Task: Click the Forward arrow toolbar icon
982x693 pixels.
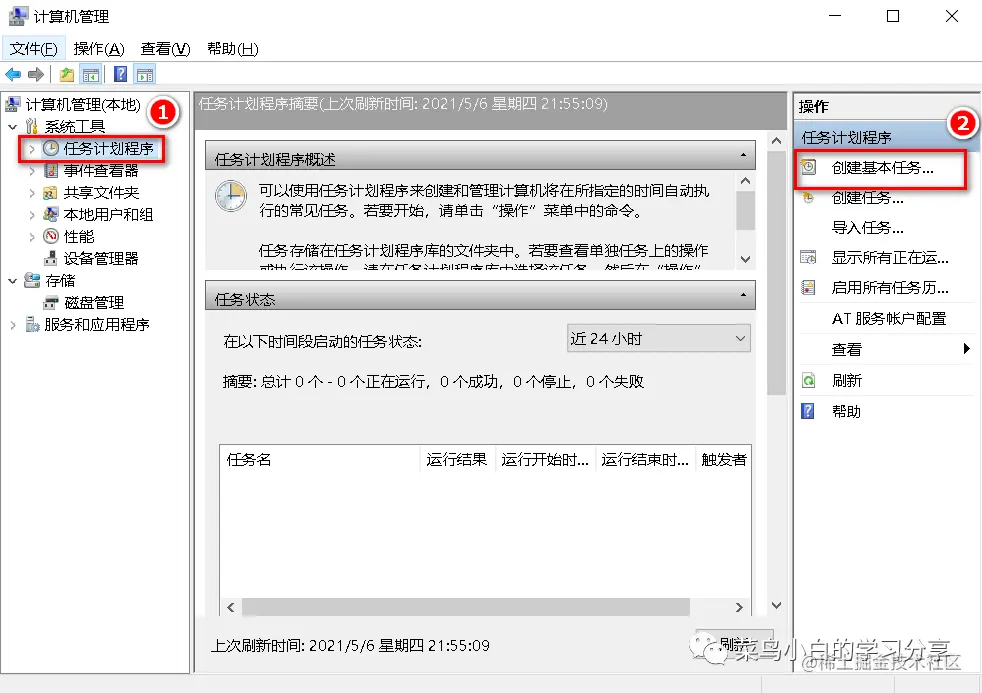Action: (x=36, y=74)
